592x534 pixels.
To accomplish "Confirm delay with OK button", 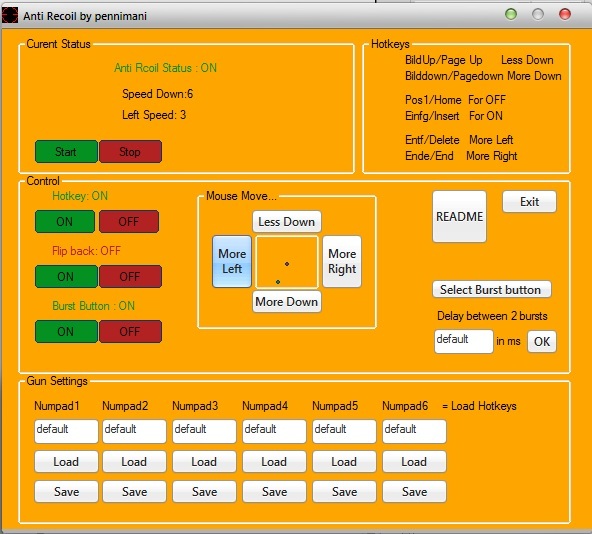I will click(541, 341).
